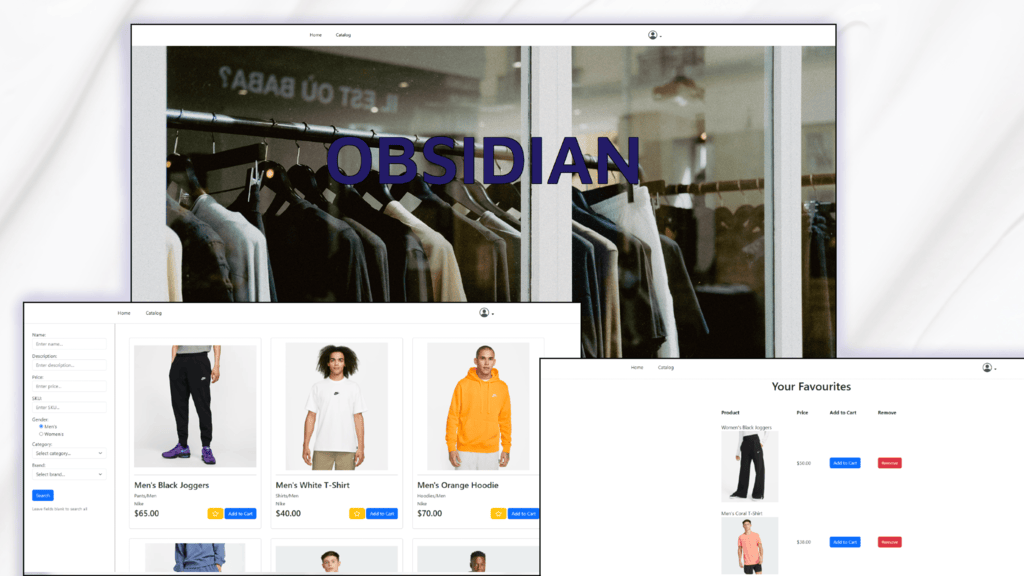Focus the Enter price text field
This screenshot has height=576, width=1024.
(x=69, y=386)
